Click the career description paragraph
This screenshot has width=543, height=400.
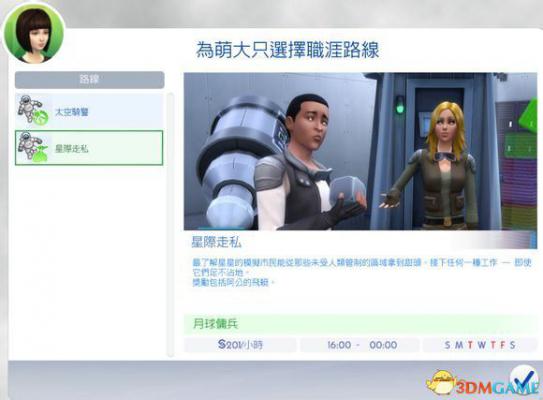pos(362,273)
